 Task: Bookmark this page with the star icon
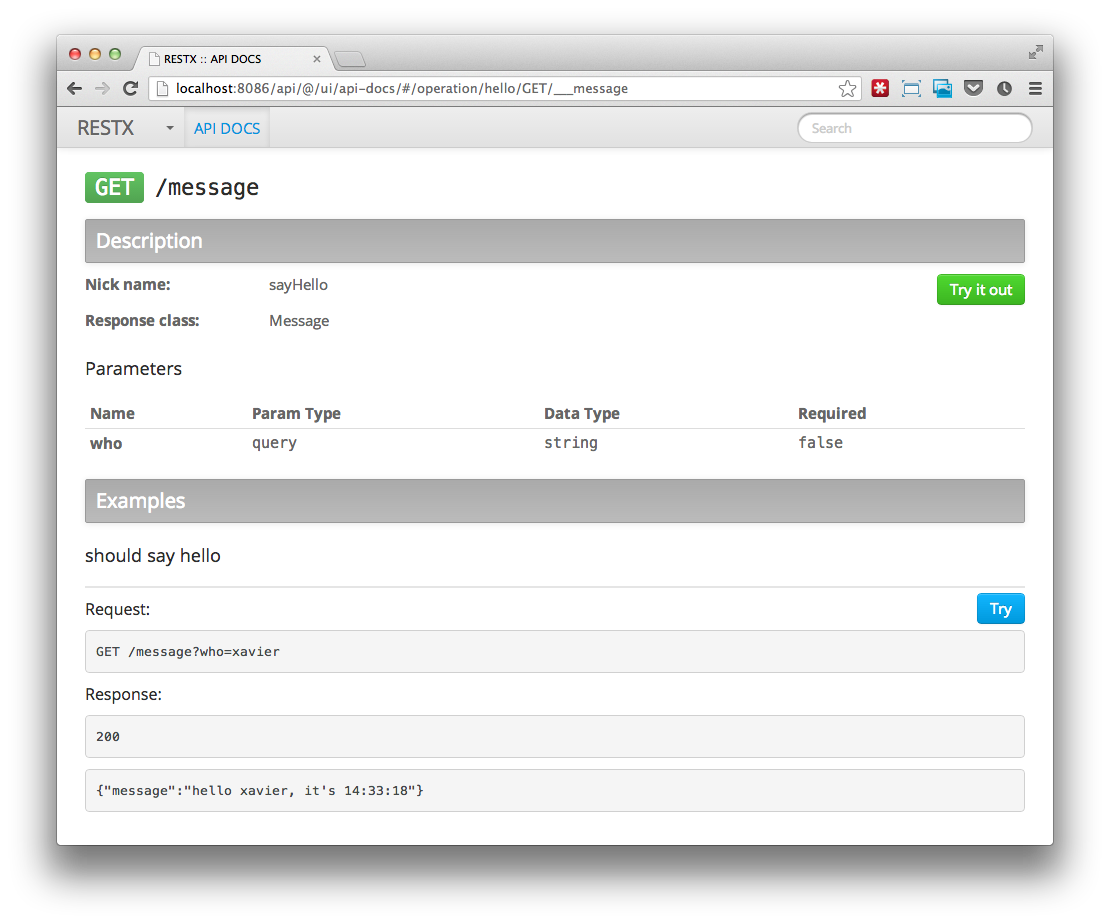pos(847,89)
